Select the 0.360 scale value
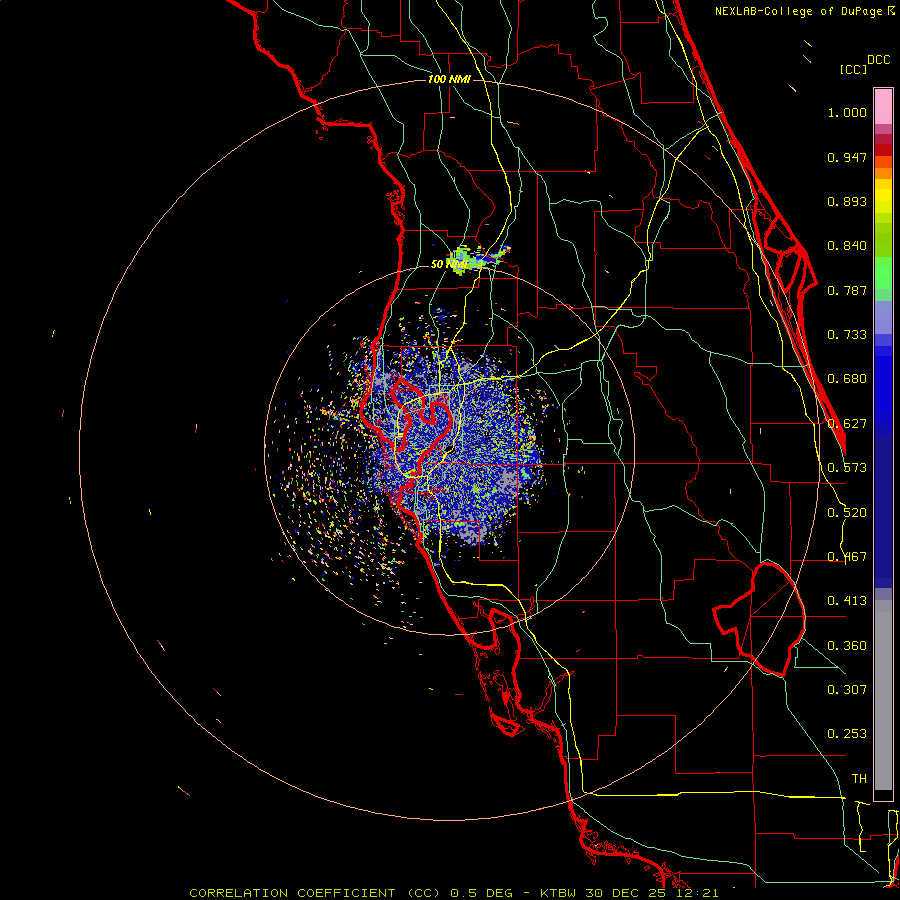 pos(847,646)
